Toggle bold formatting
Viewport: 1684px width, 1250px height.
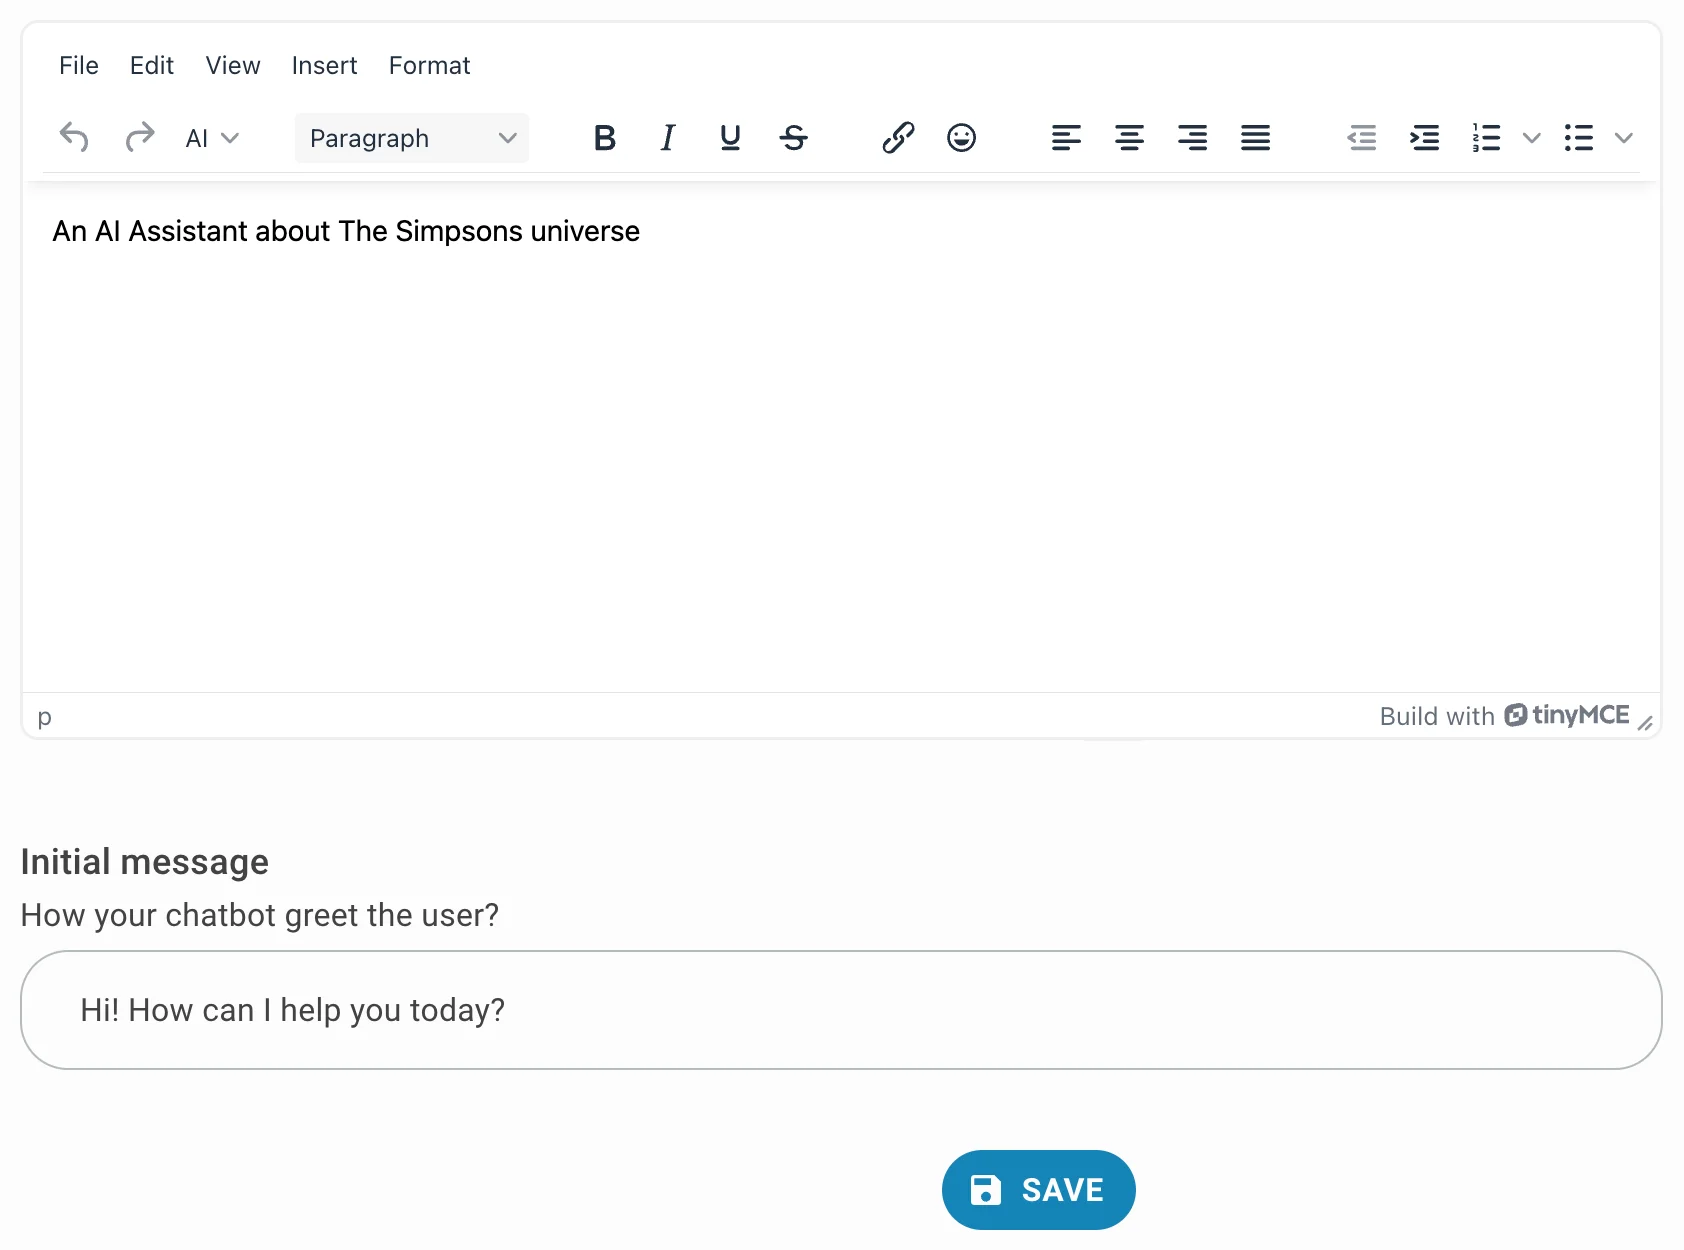point(604,138)
